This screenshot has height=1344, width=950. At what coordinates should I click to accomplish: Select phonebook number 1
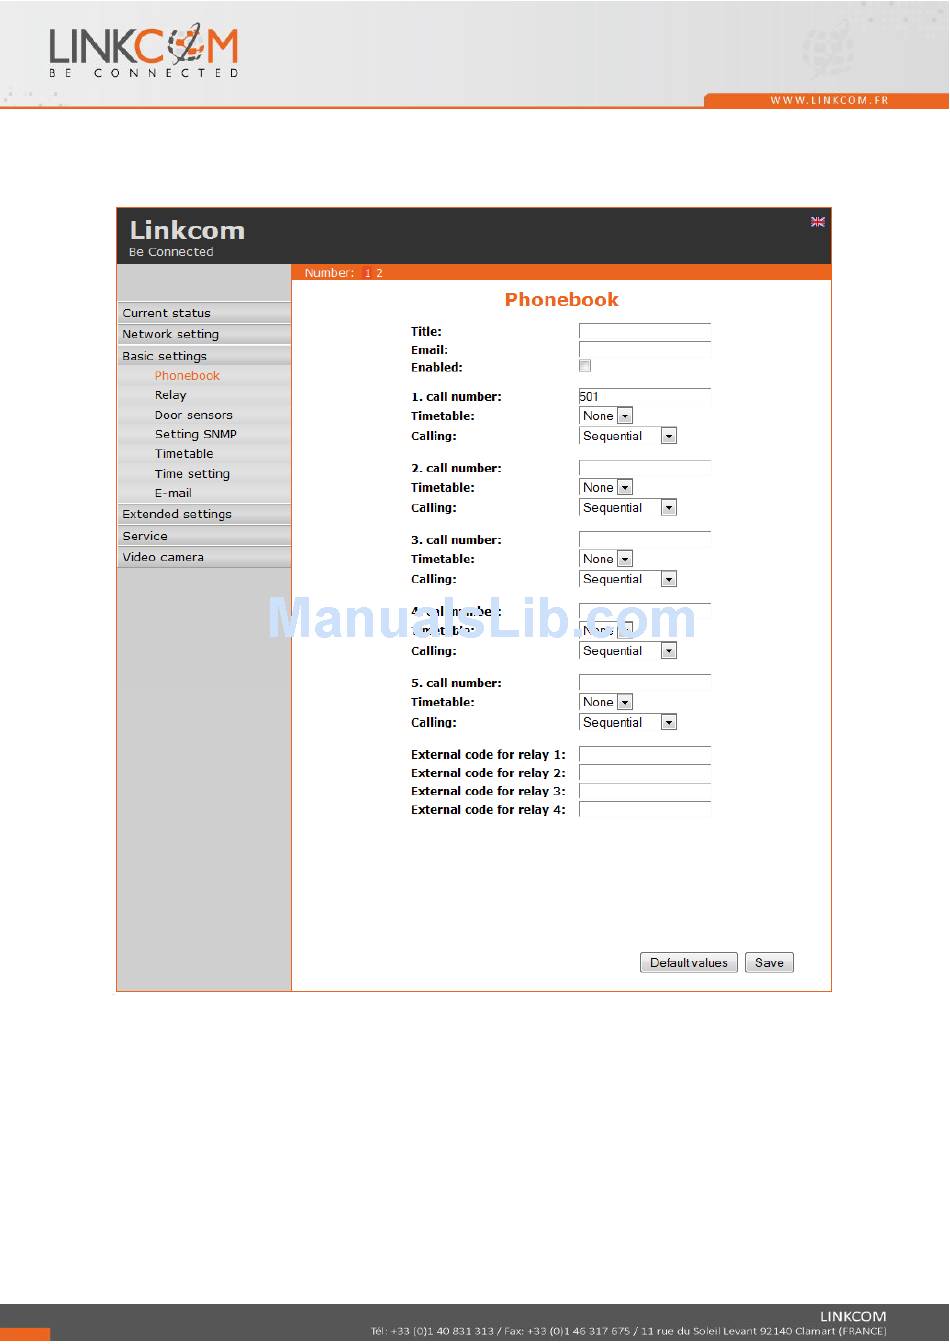coord(367,273)
